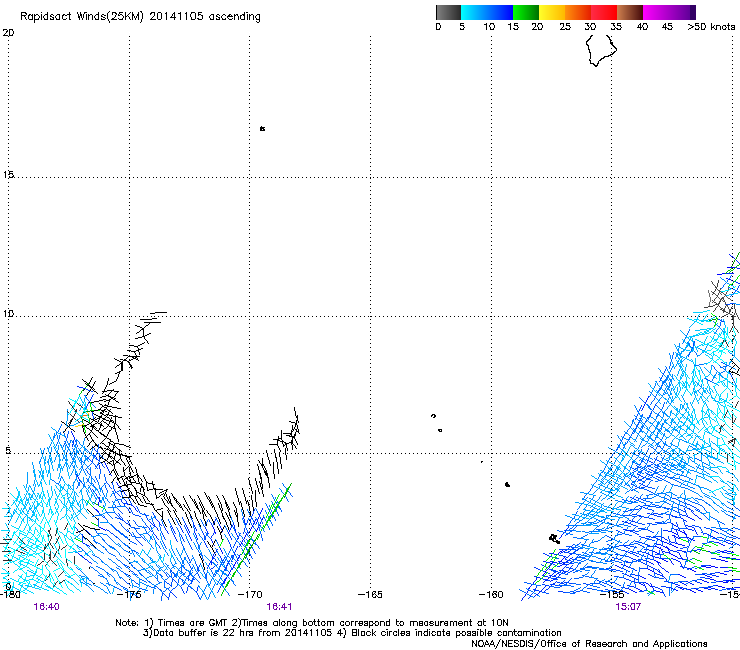This screenshot has height=650, width=740.
Task: Click the 5 latitude label
Action: (8, 451)
